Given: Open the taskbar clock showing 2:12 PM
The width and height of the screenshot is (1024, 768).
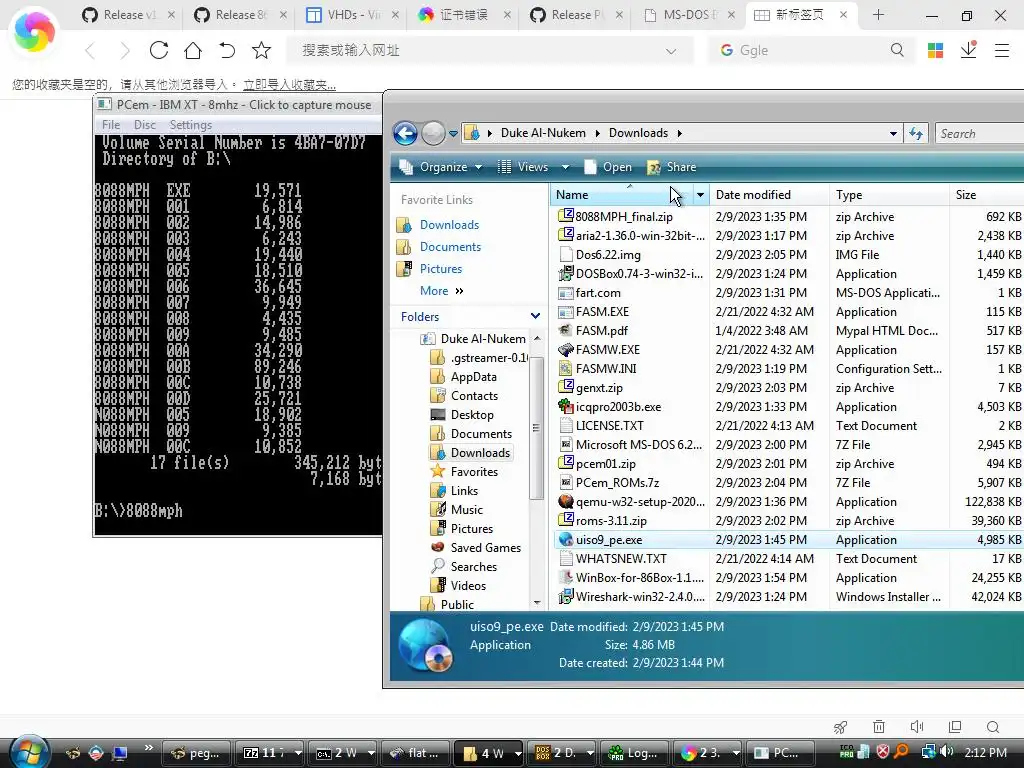Looking at the screenshot, I should pyautogui.click(x=985, y=752).
